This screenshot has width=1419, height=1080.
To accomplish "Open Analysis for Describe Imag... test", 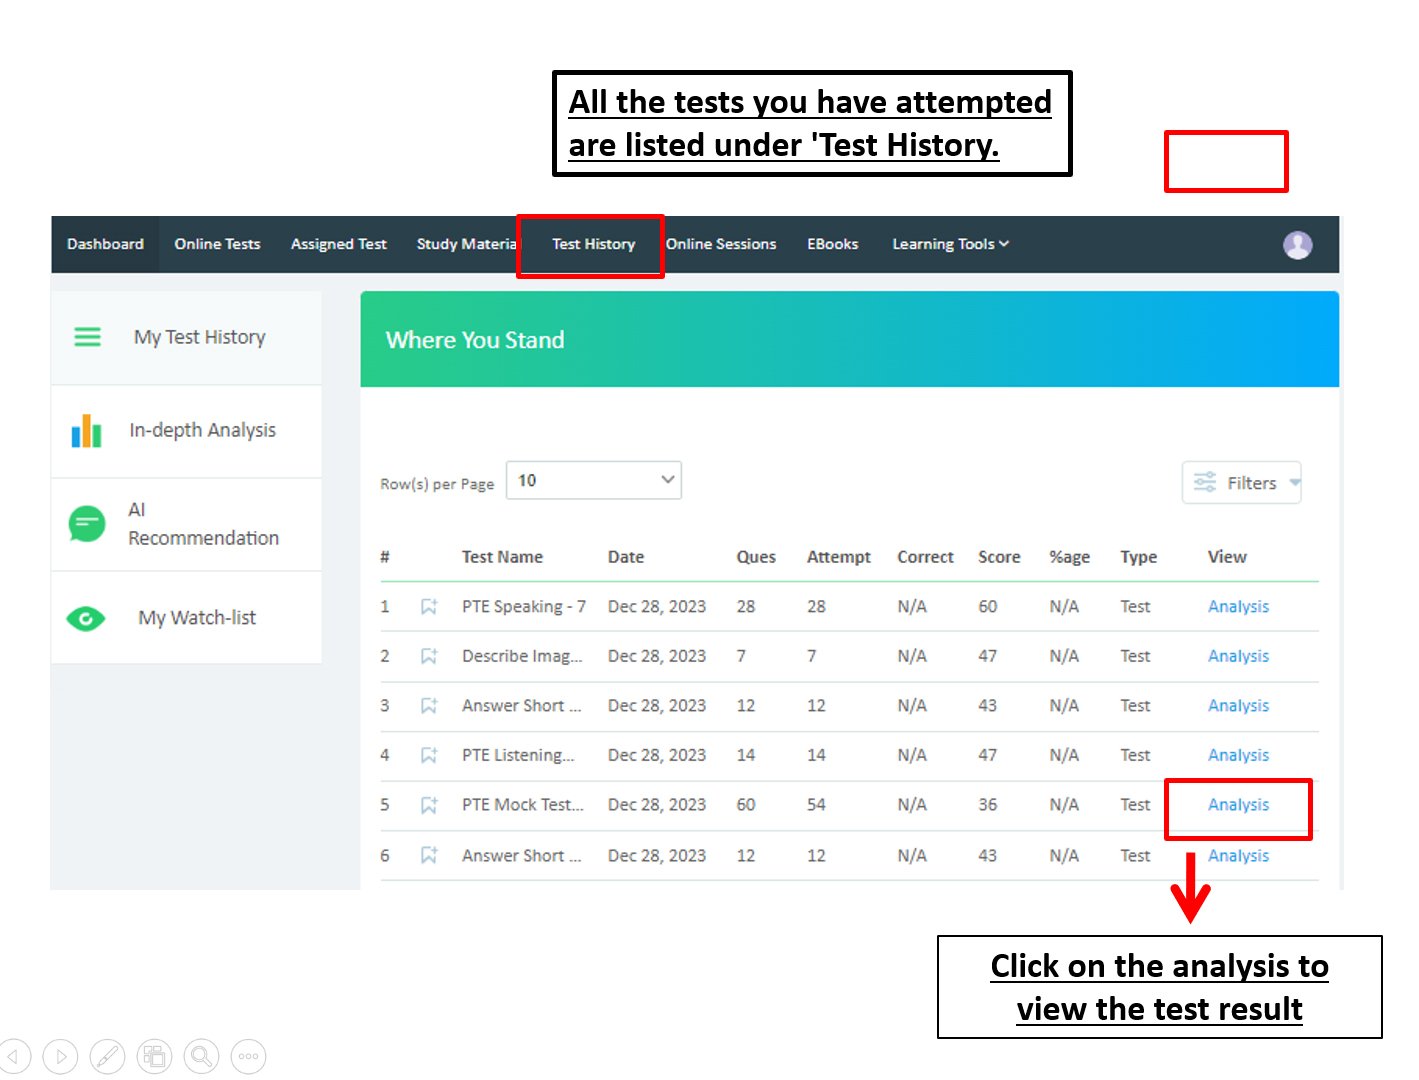I will click(x=1238, y=656).
